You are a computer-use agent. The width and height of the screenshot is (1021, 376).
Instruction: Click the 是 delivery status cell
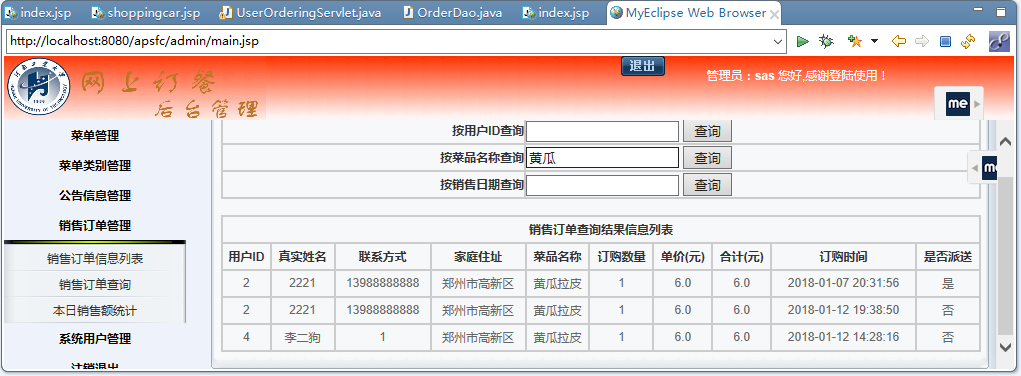(947, 283)
